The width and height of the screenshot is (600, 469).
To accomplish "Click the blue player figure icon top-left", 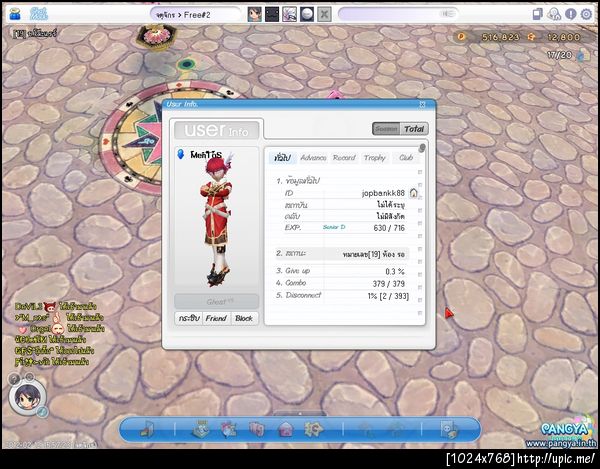I will pos(15,14).
